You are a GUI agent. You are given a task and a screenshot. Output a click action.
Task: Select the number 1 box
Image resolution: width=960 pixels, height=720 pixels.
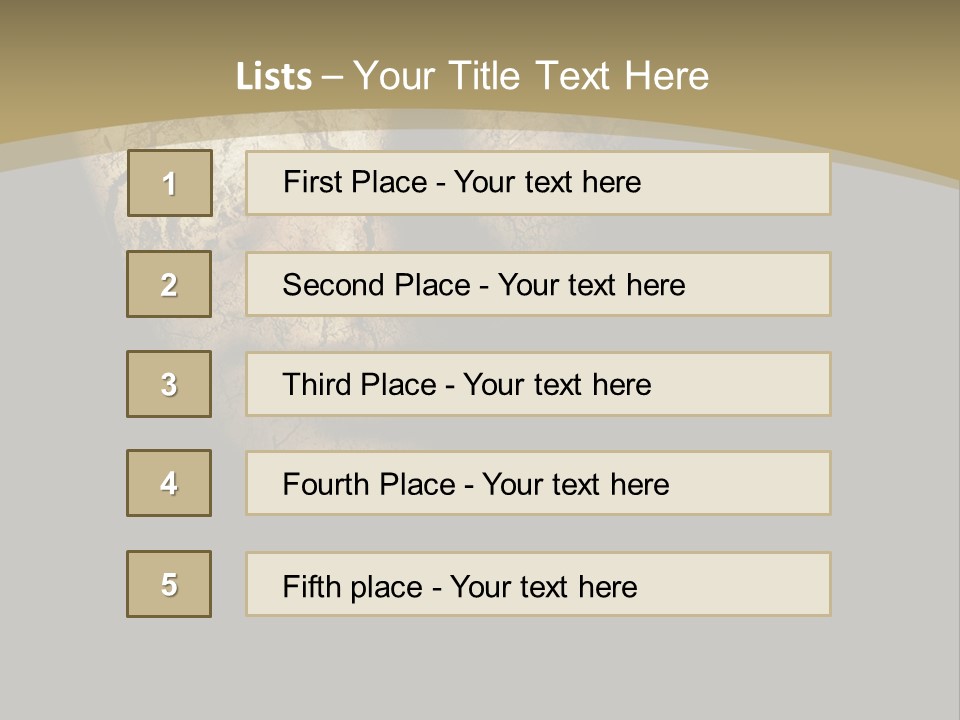coord(169,183)
